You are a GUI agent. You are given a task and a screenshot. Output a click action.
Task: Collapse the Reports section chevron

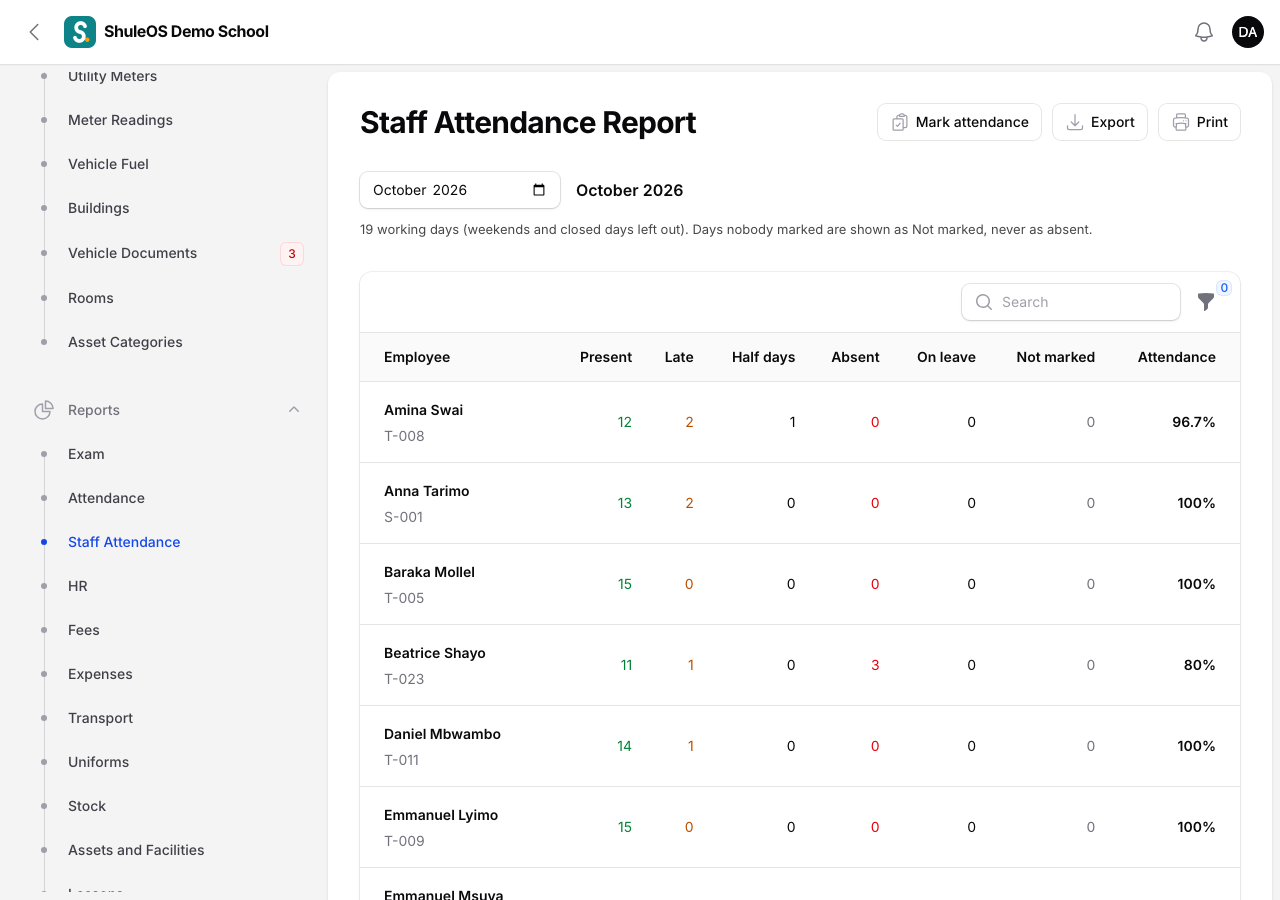coord(294,410)
